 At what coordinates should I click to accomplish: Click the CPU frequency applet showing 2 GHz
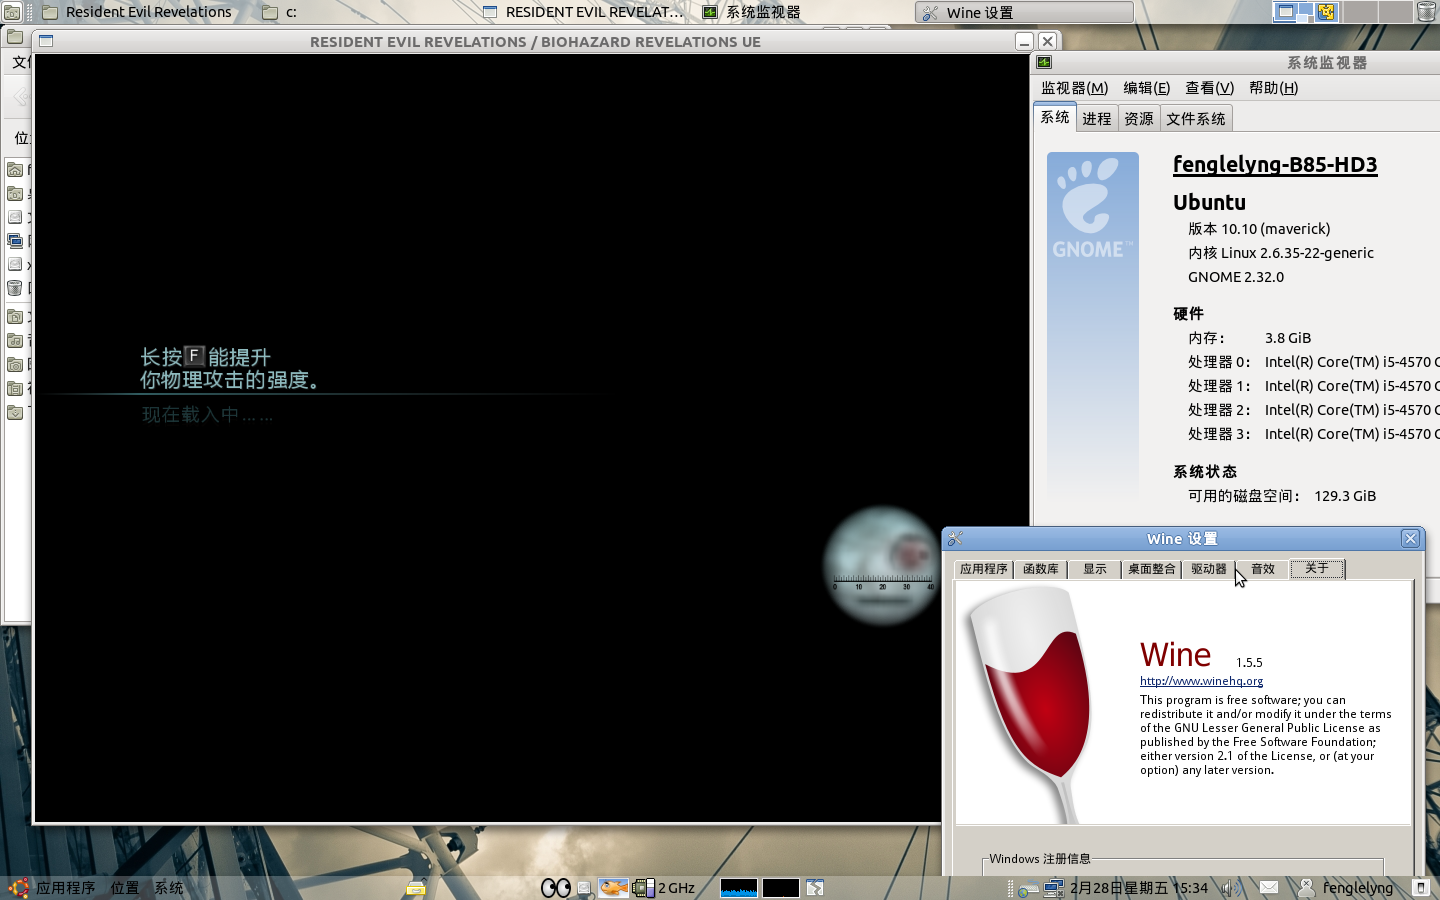[x=664, y=888]
